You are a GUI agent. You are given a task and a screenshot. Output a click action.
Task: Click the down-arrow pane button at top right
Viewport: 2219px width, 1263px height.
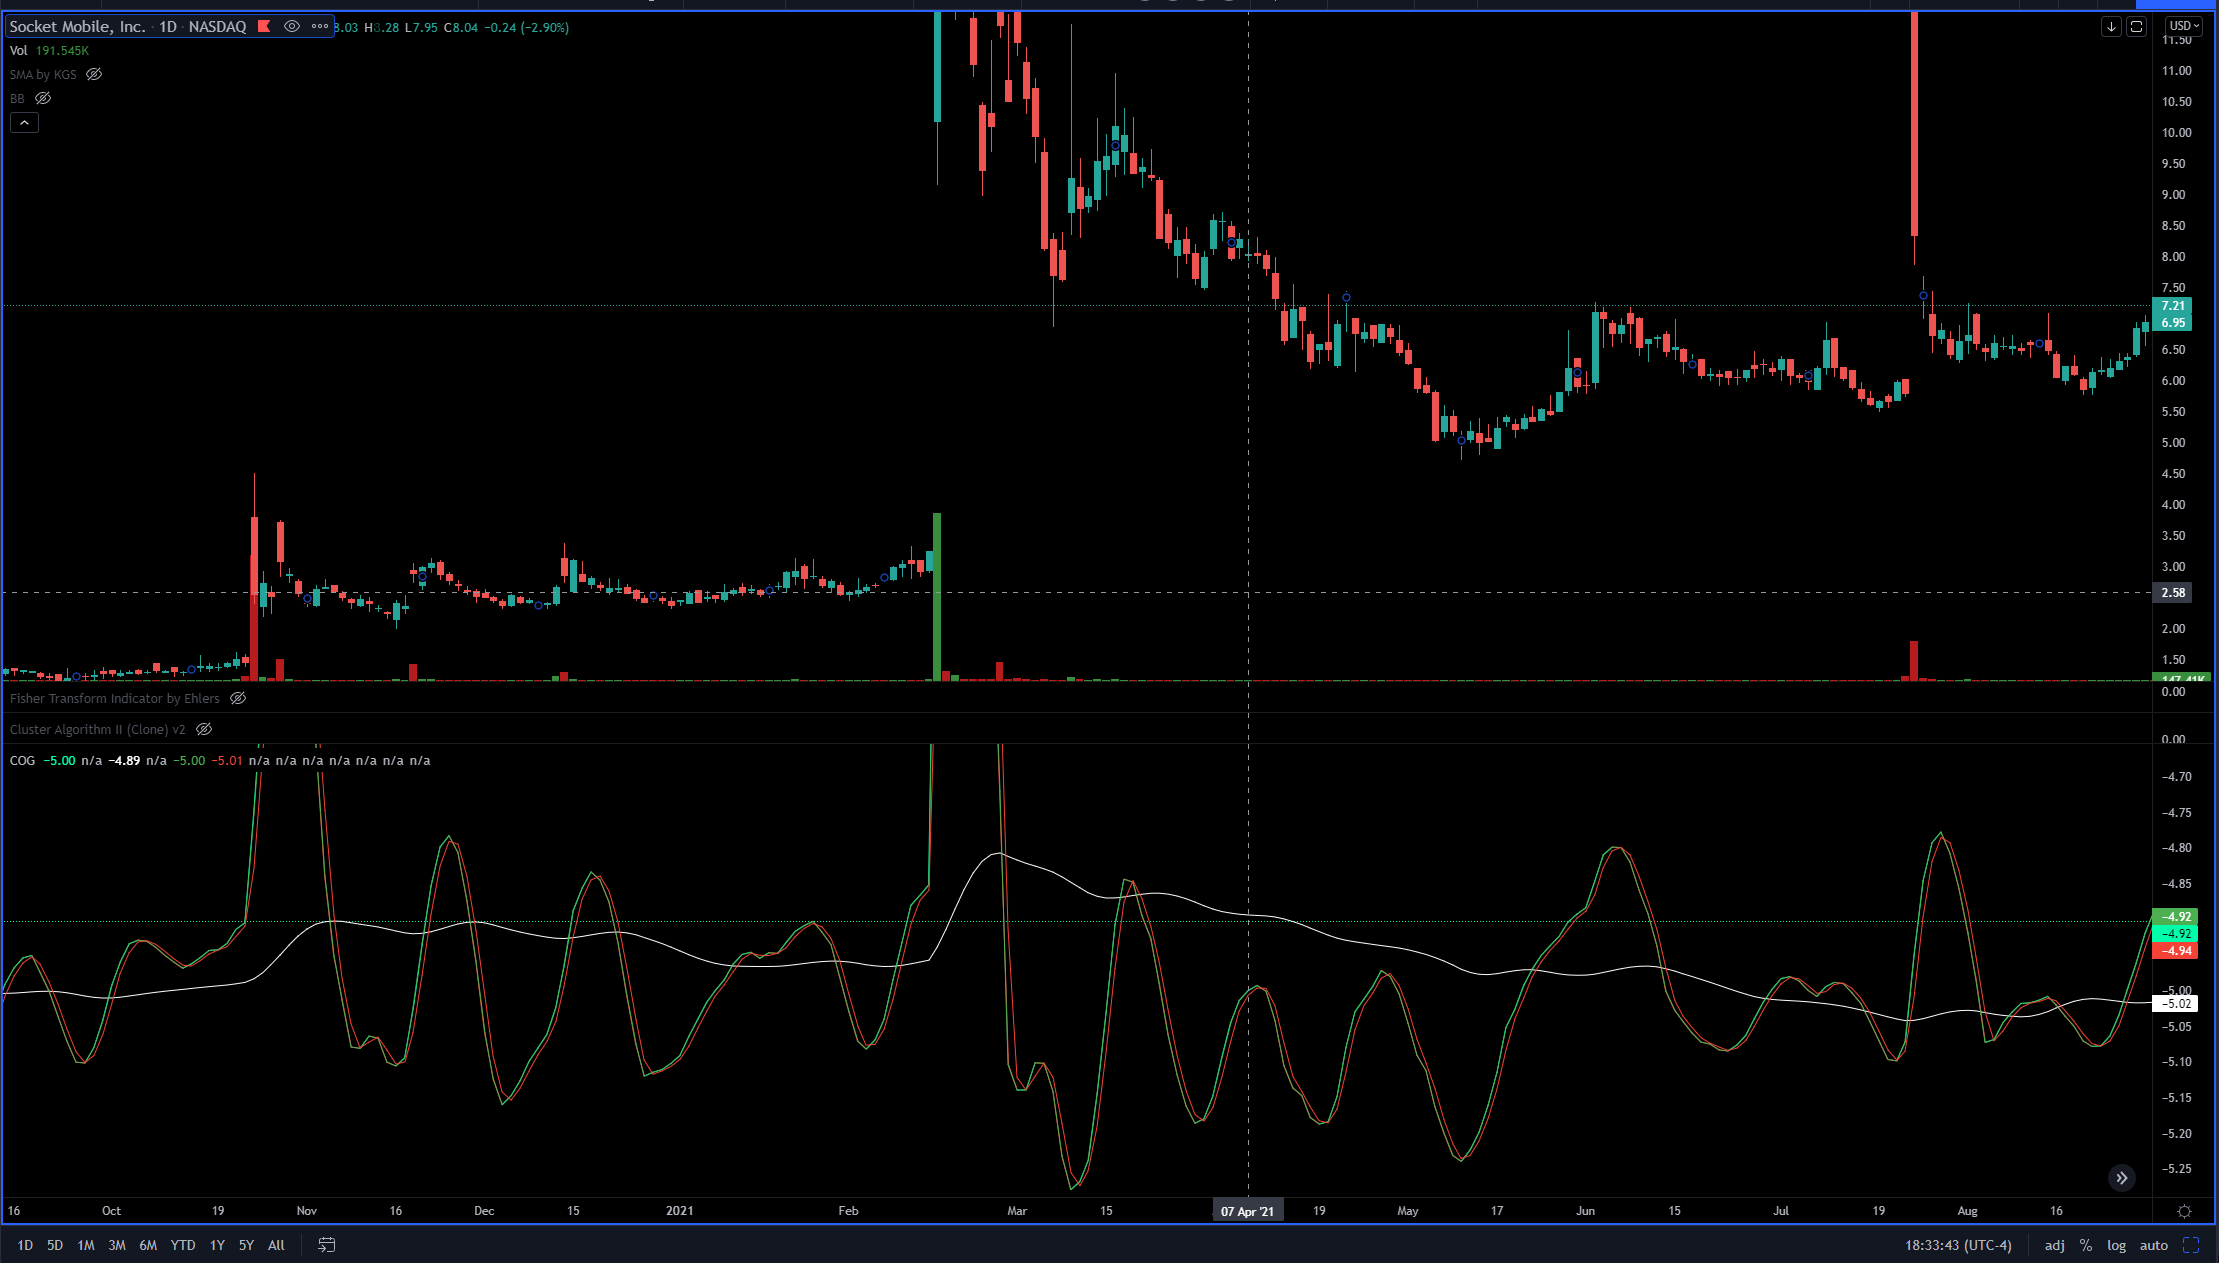(x=2111, y=27)
